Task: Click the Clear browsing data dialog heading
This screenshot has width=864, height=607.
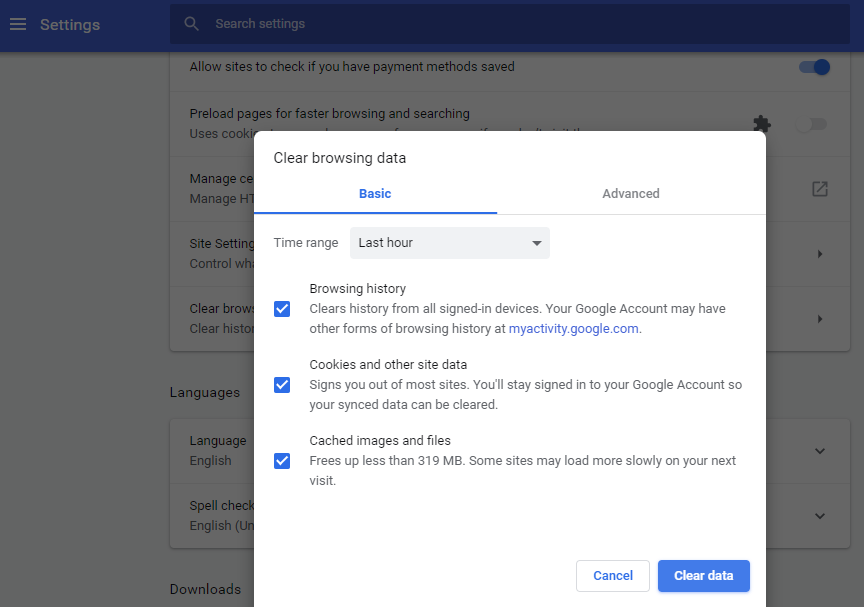Action: click(x=340, y=158)
